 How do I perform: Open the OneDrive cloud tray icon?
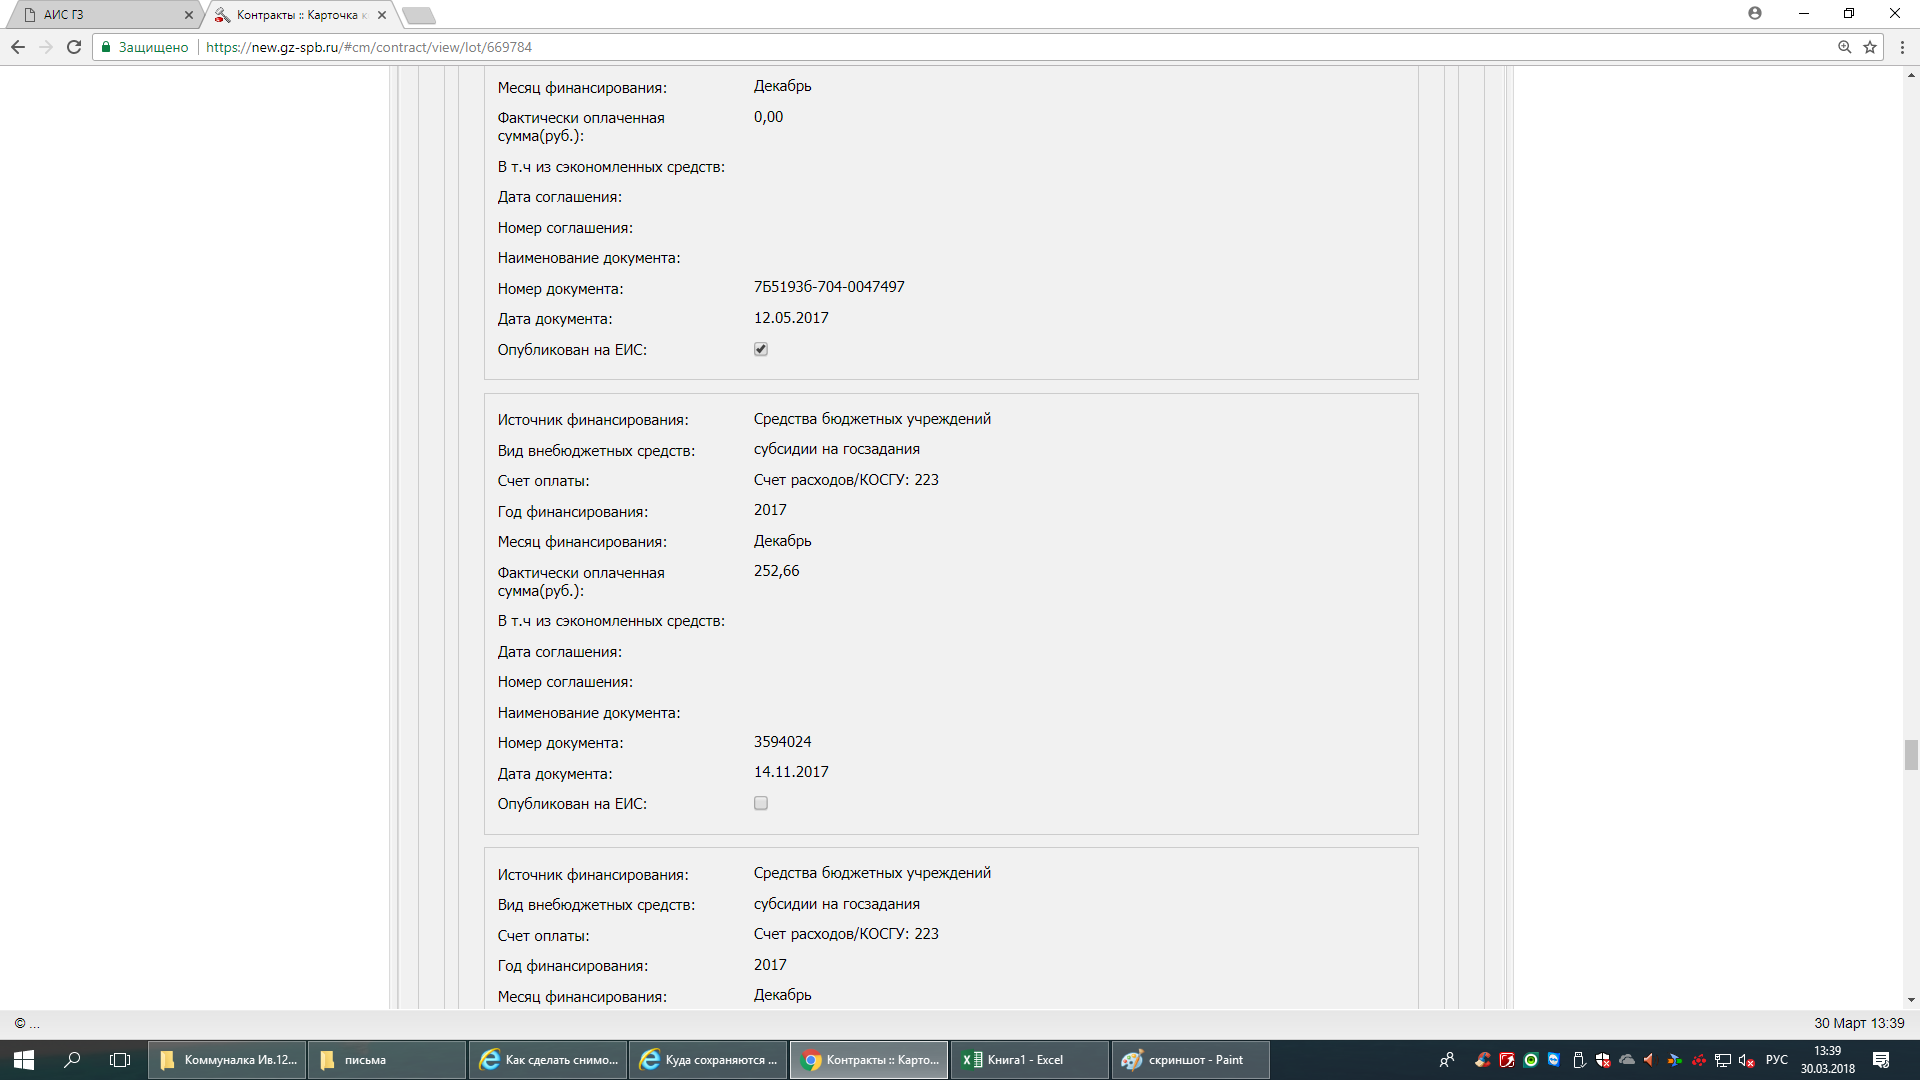click(x=1627, y=1060)
